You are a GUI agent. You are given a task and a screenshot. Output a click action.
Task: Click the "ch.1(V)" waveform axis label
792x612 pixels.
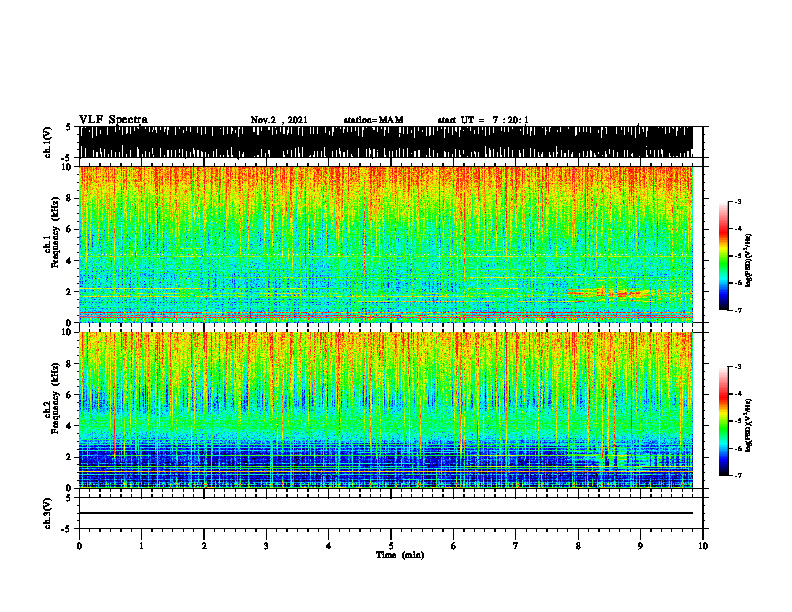(x=47, y=142)
